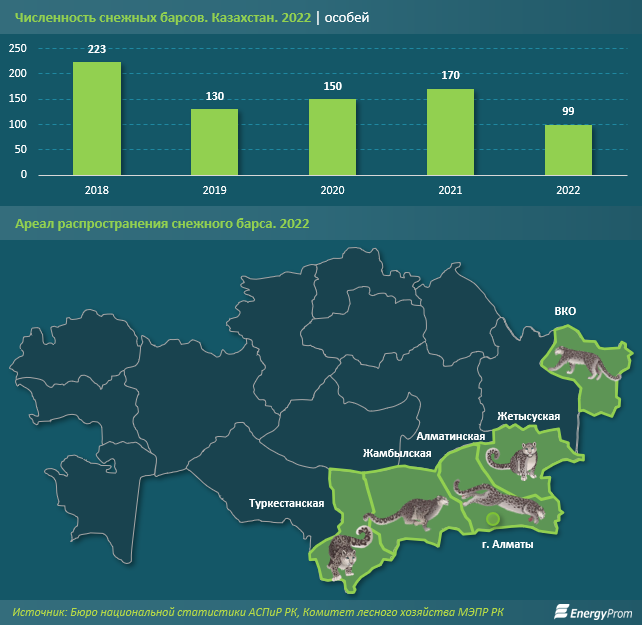This screenshot has height=625, width=642.
Task: Click the Жетысуская region label
Action: [528, 417]
